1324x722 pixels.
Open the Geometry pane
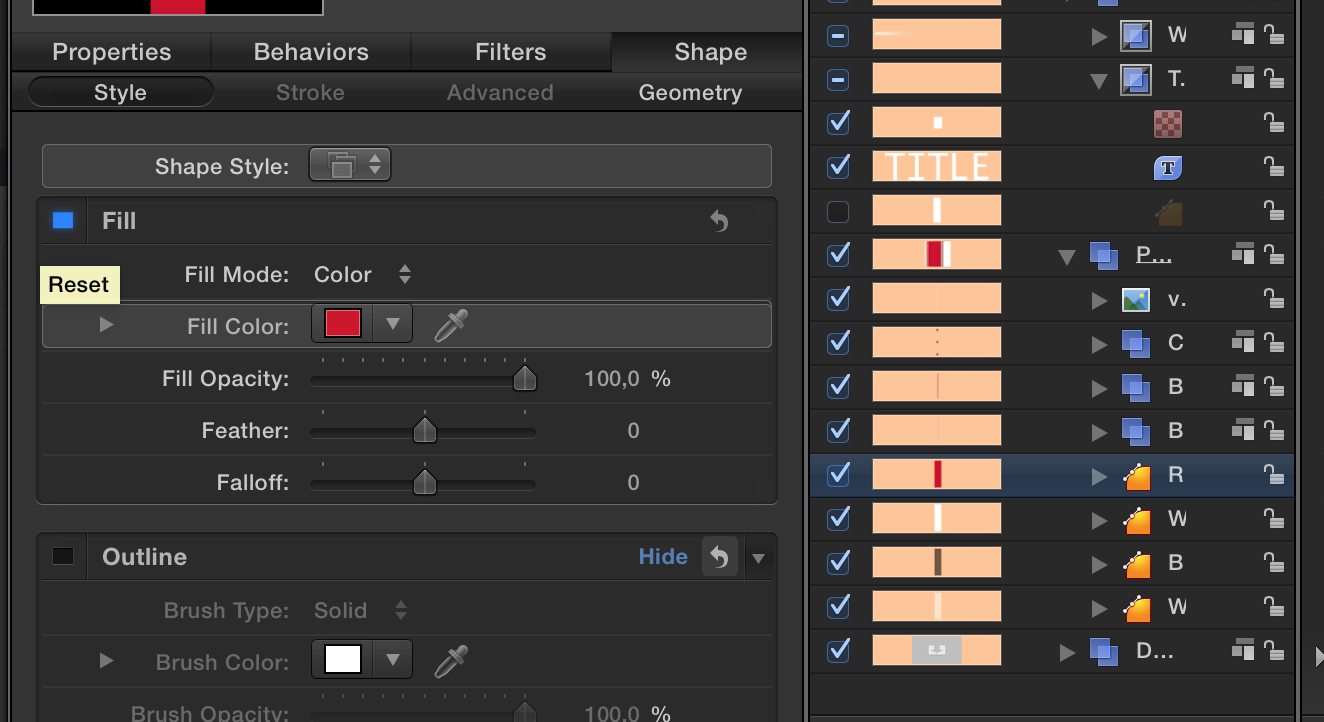tap(690, 93)
